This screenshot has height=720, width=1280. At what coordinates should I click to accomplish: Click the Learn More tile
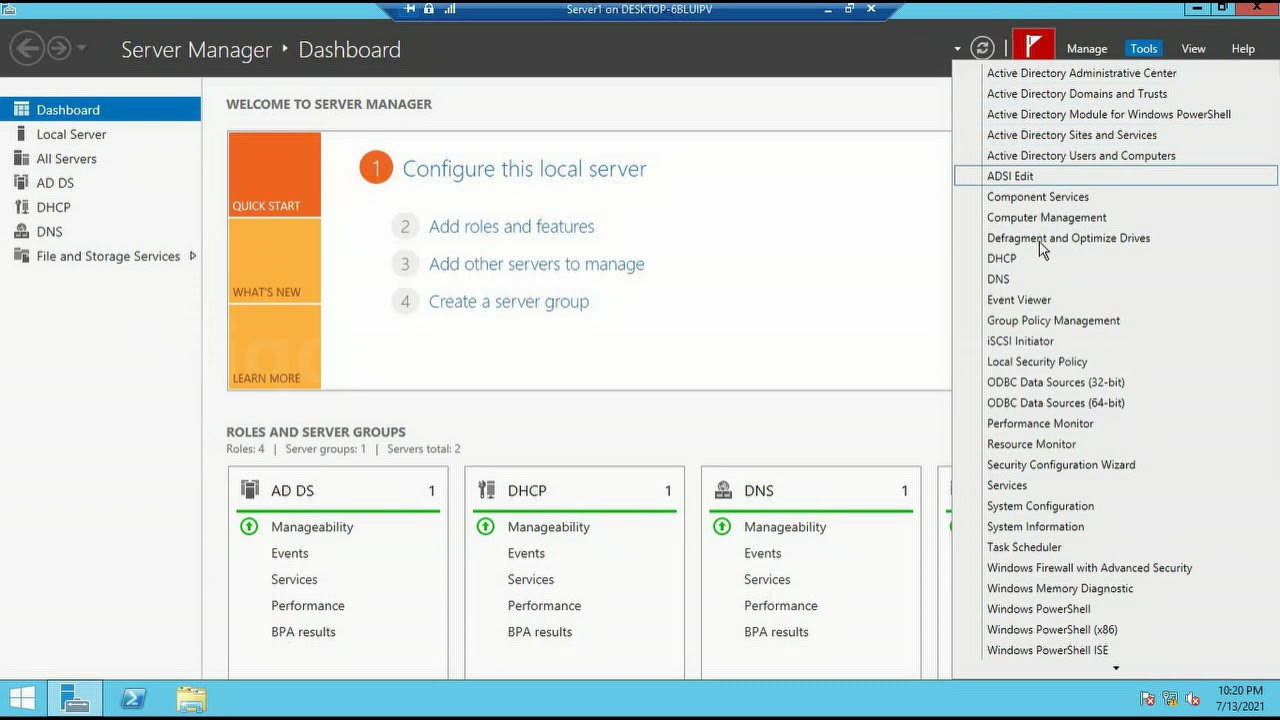[274, 347]
